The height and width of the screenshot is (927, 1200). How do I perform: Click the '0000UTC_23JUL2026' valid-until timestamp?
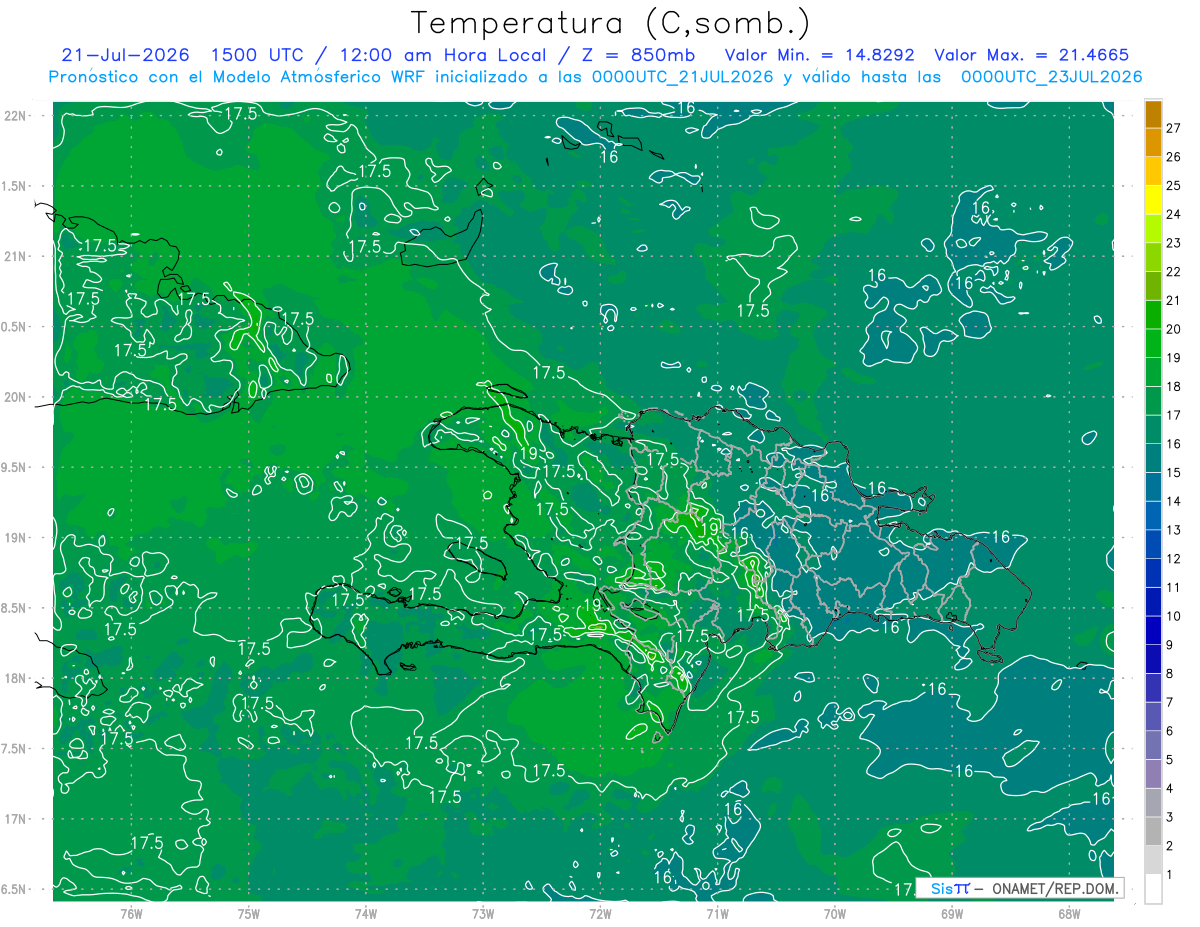[1051, 76]
